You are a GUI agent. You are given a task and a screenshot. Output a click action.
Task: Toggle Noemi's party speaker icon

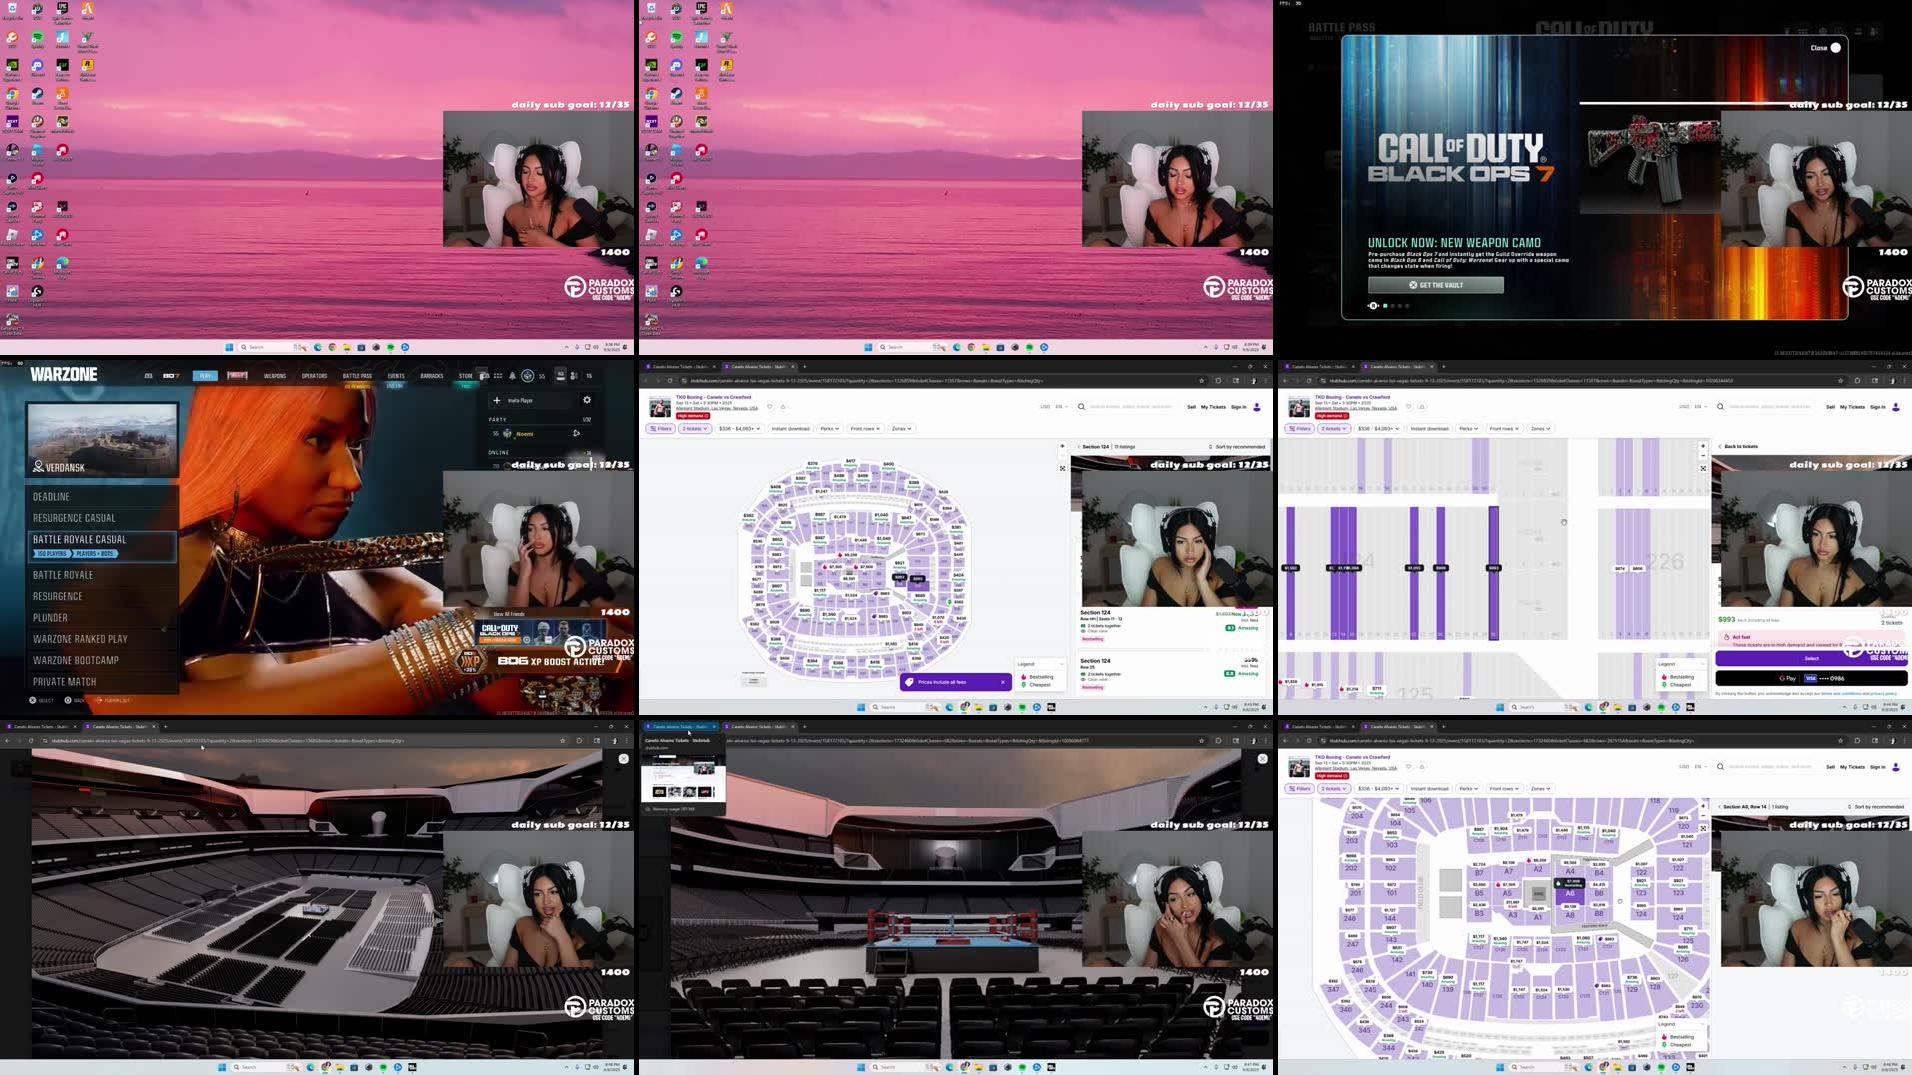pos(576,433)
